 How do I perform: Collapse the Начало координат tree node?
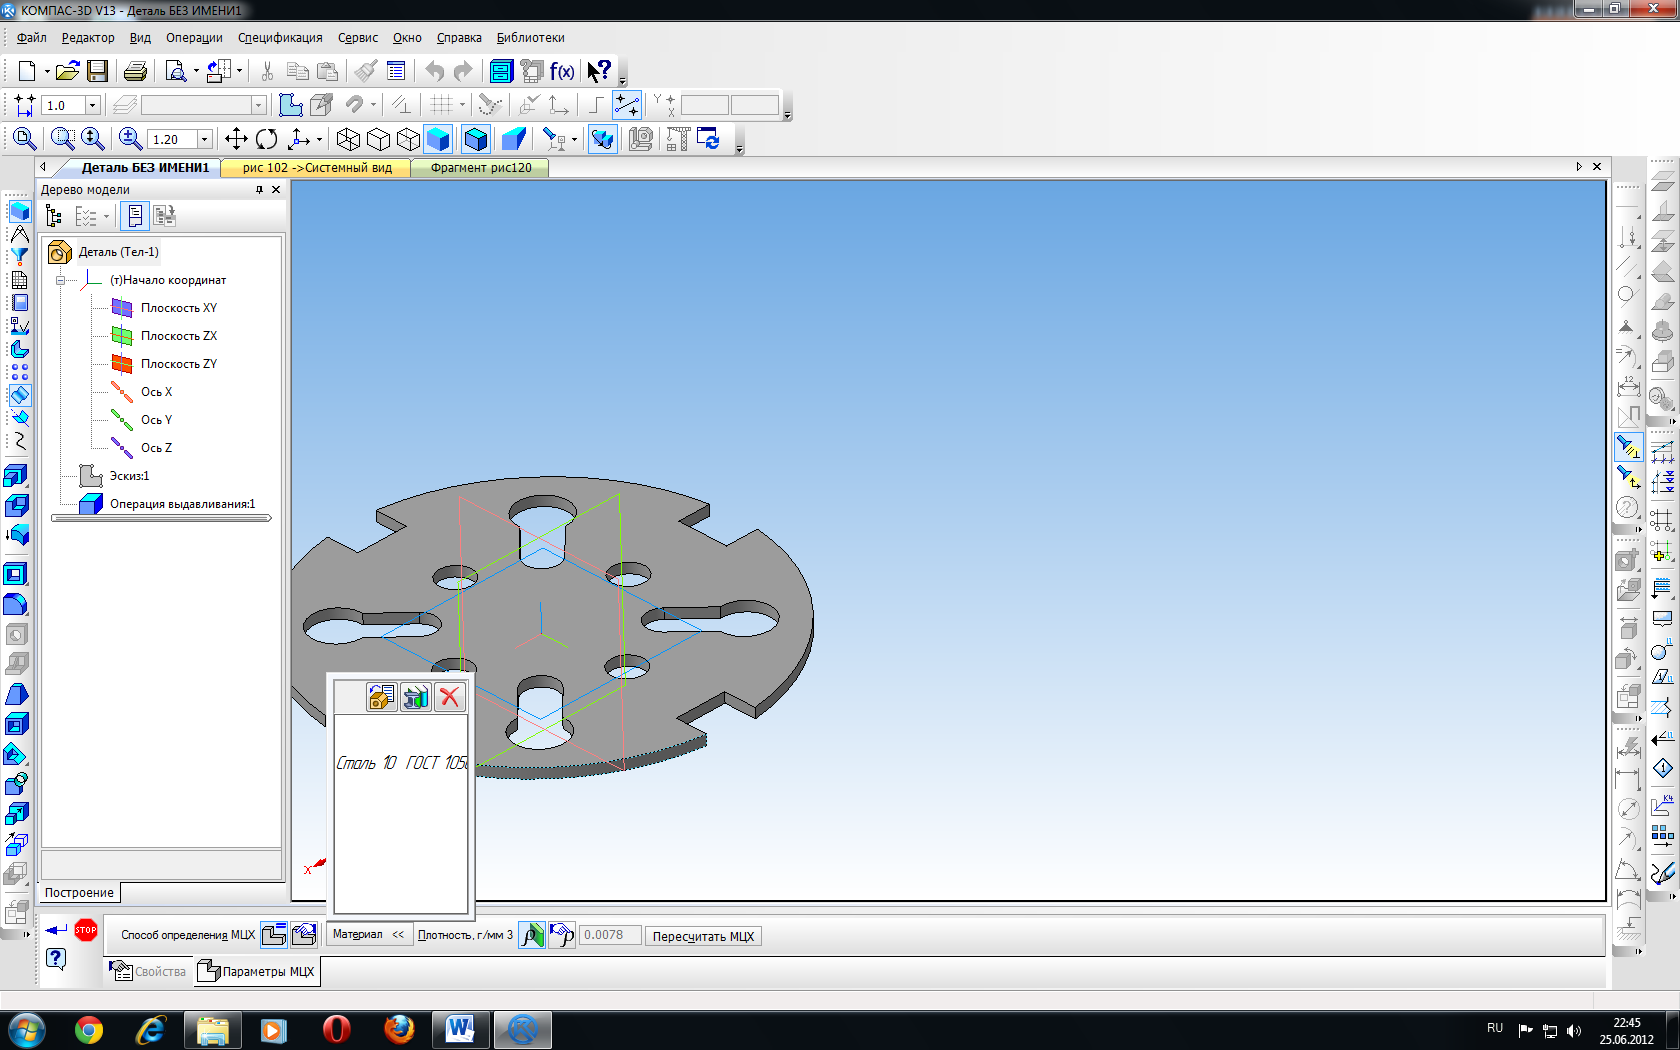[x=60, y=280]
